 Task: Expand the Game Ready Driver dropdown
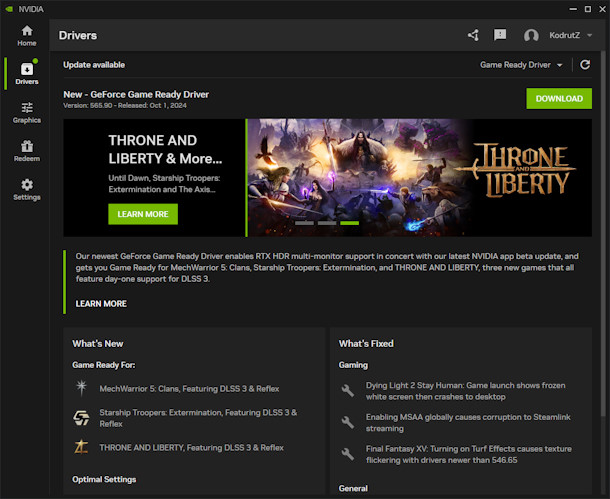522,65
